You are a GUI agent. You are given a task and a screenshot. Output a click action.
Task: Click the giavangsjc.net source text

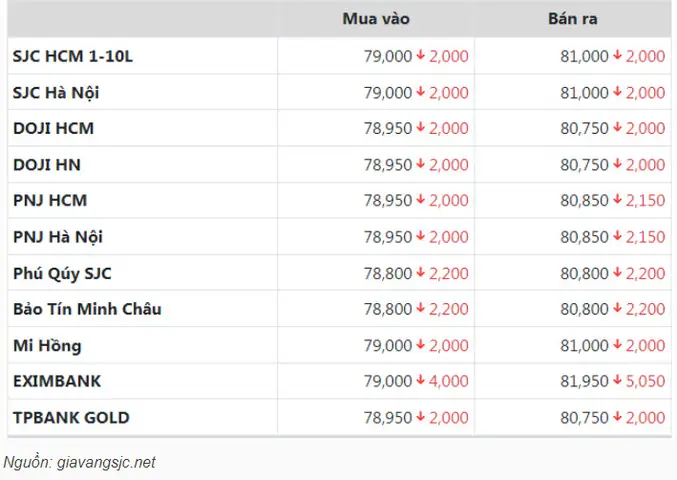106,463
